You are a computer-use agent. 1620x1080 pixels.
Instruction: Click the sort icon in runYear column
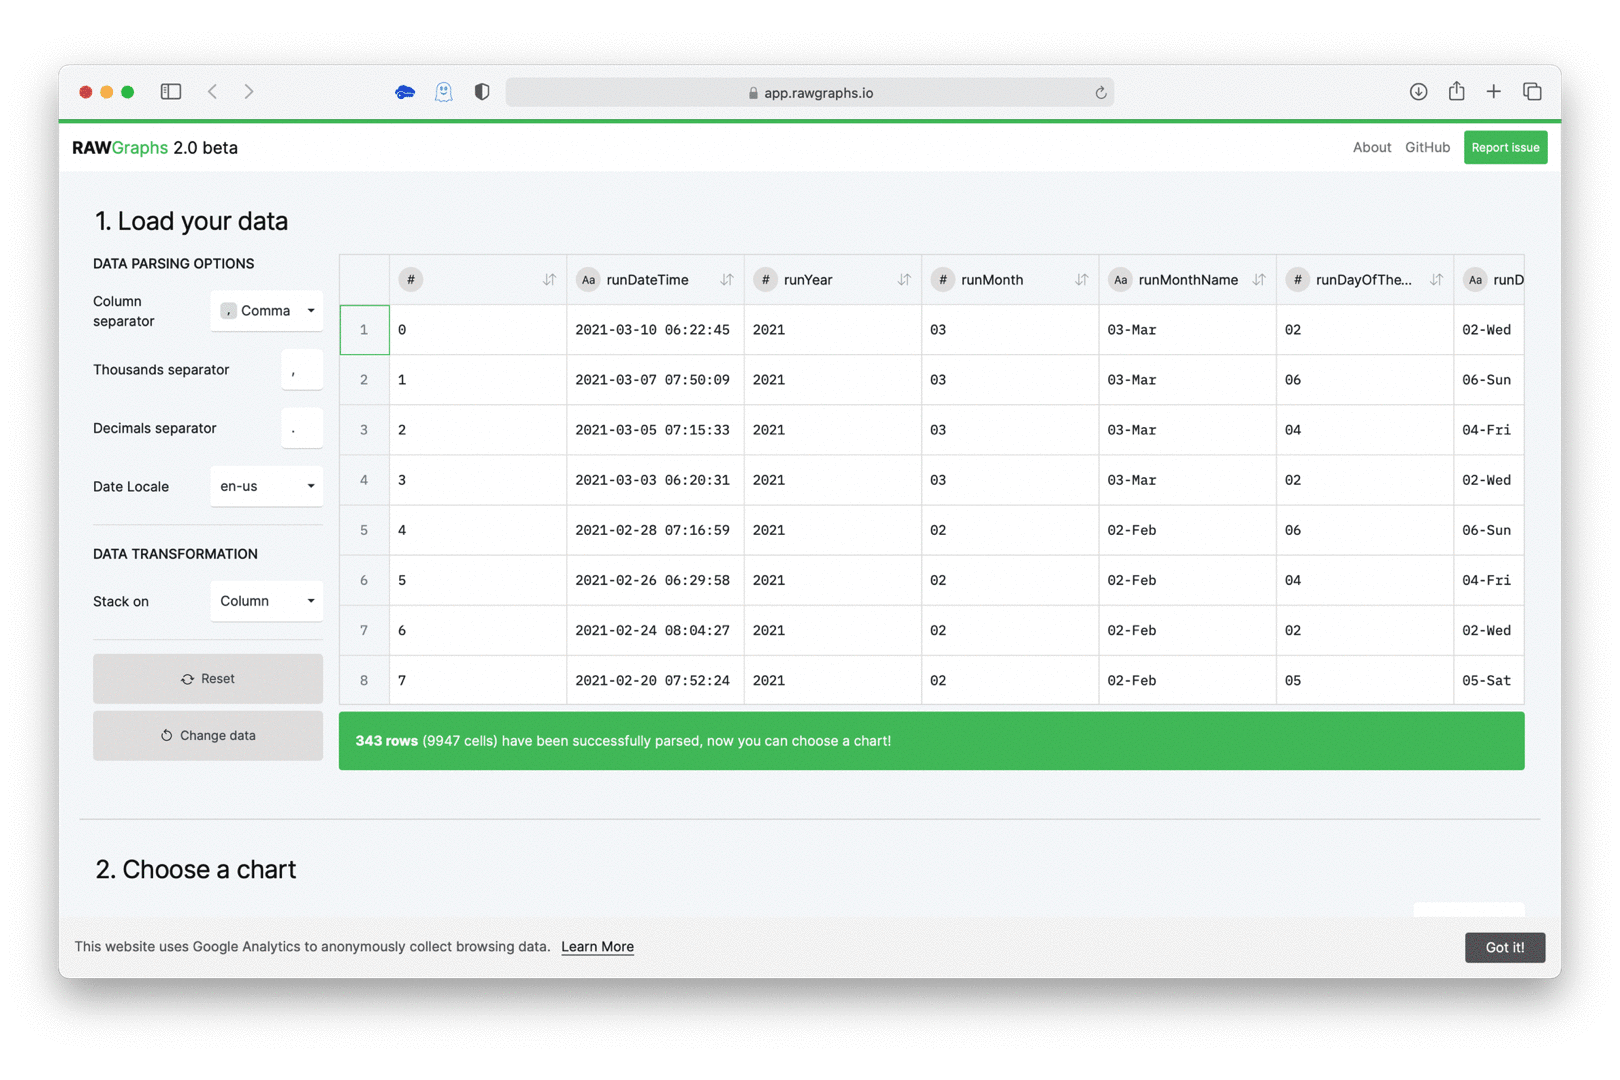pyautogui.click(x=904, y=280)
